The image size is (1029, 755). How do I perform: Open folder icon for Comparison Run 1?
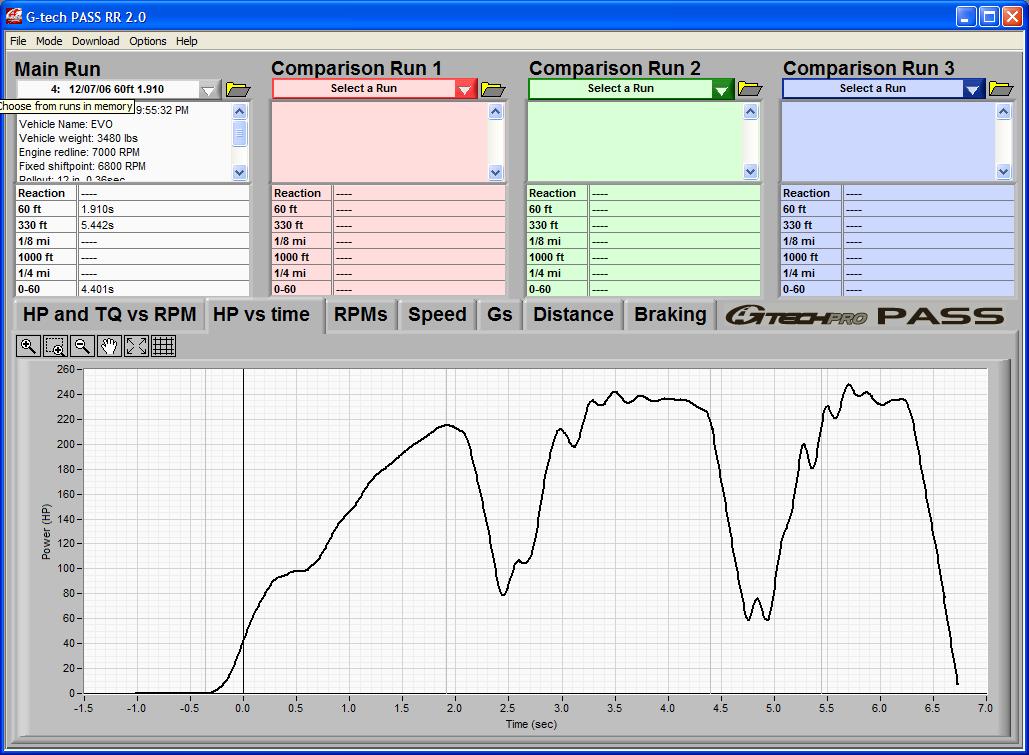493,89
